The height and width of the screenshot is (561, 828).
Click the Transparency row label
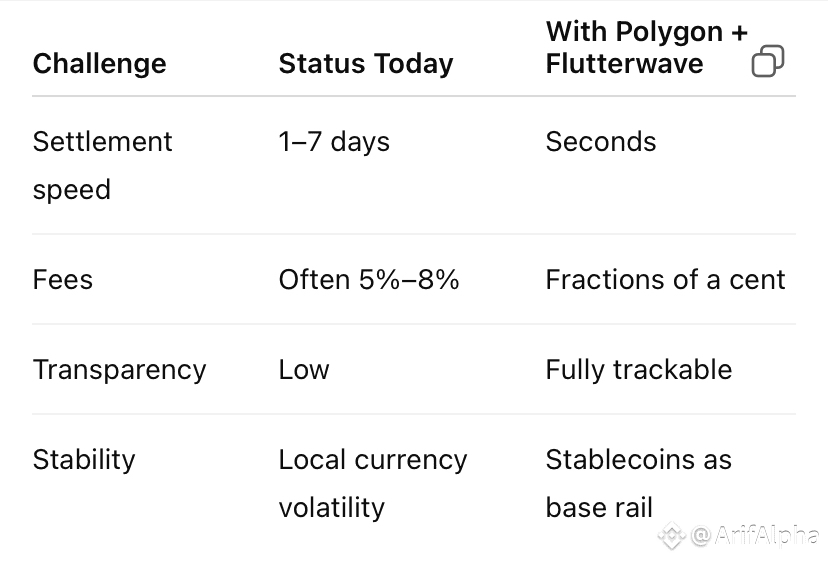tap(119, 370)
